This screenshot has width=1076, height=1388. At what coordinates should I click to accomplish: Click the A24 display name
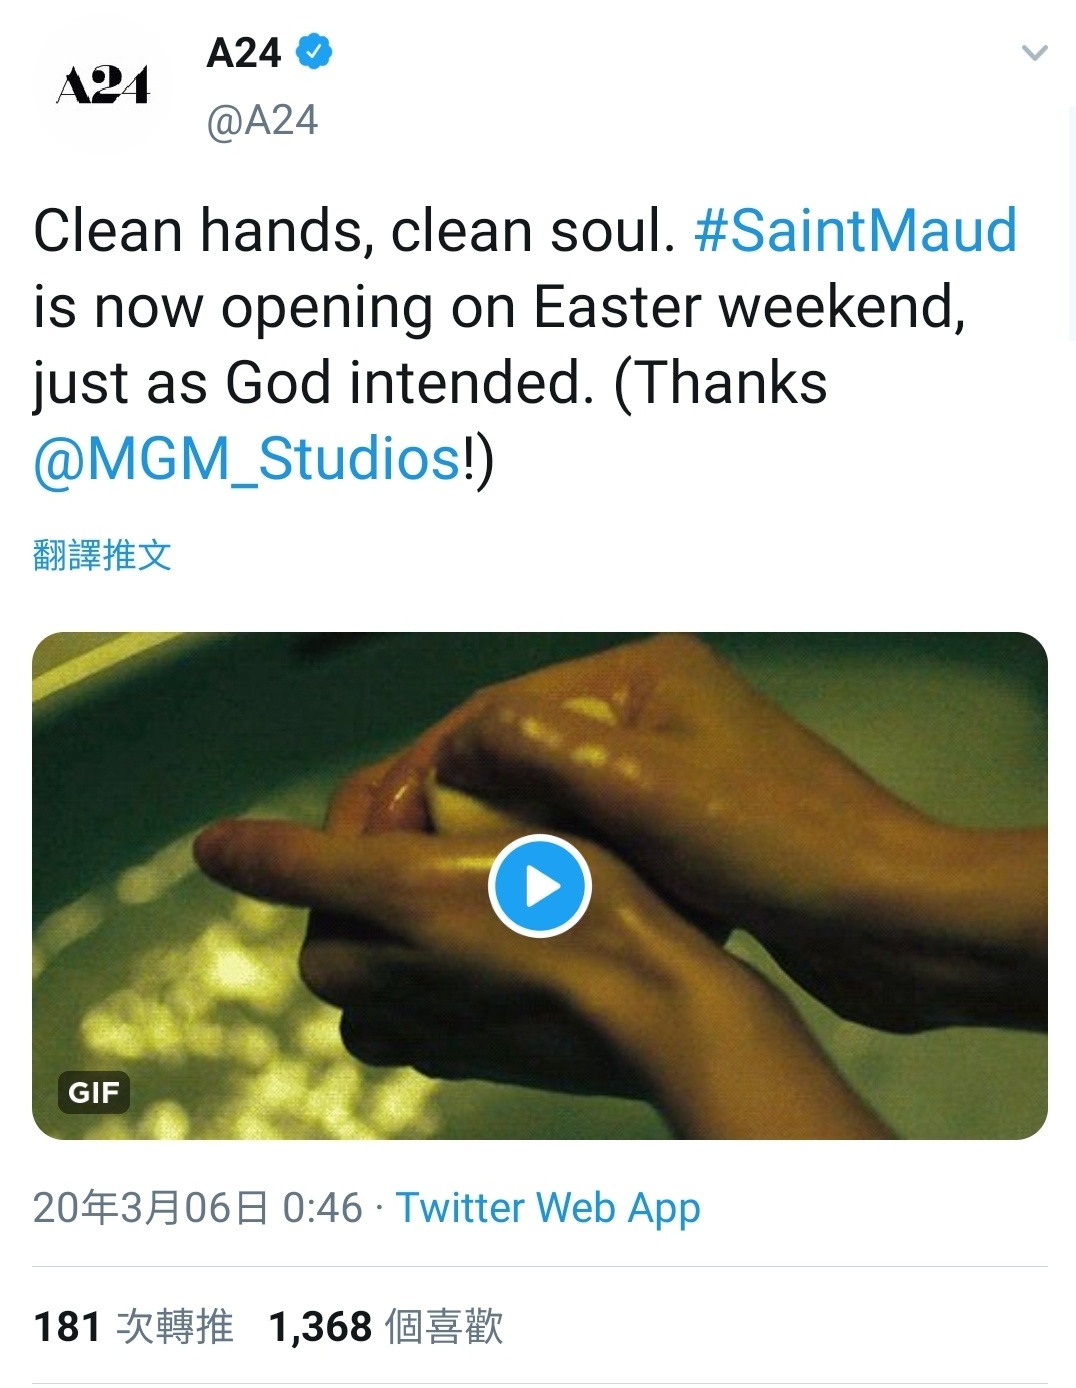244,53
